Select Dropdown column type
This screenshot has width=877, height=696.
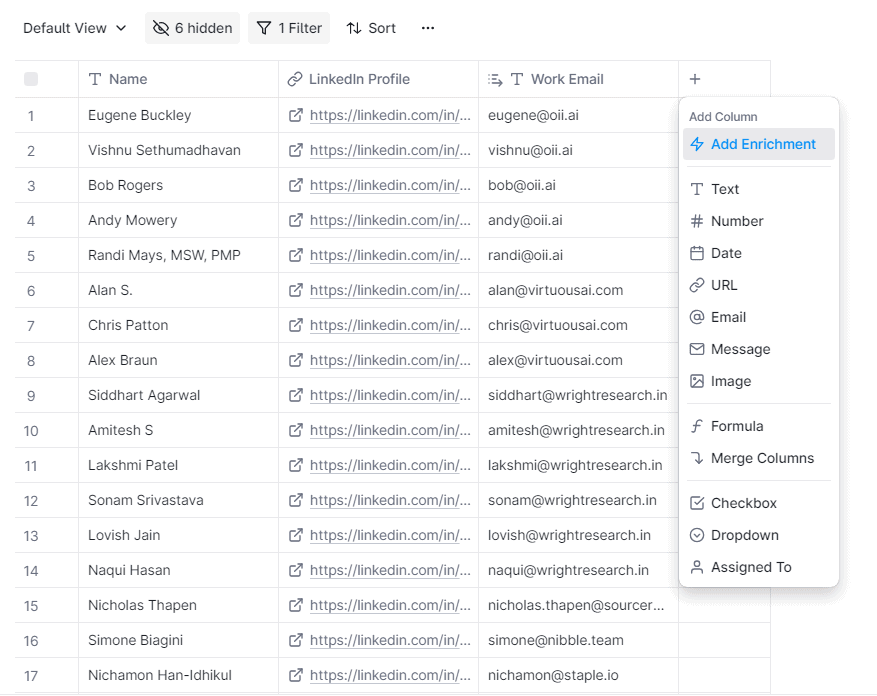[744, 535]
